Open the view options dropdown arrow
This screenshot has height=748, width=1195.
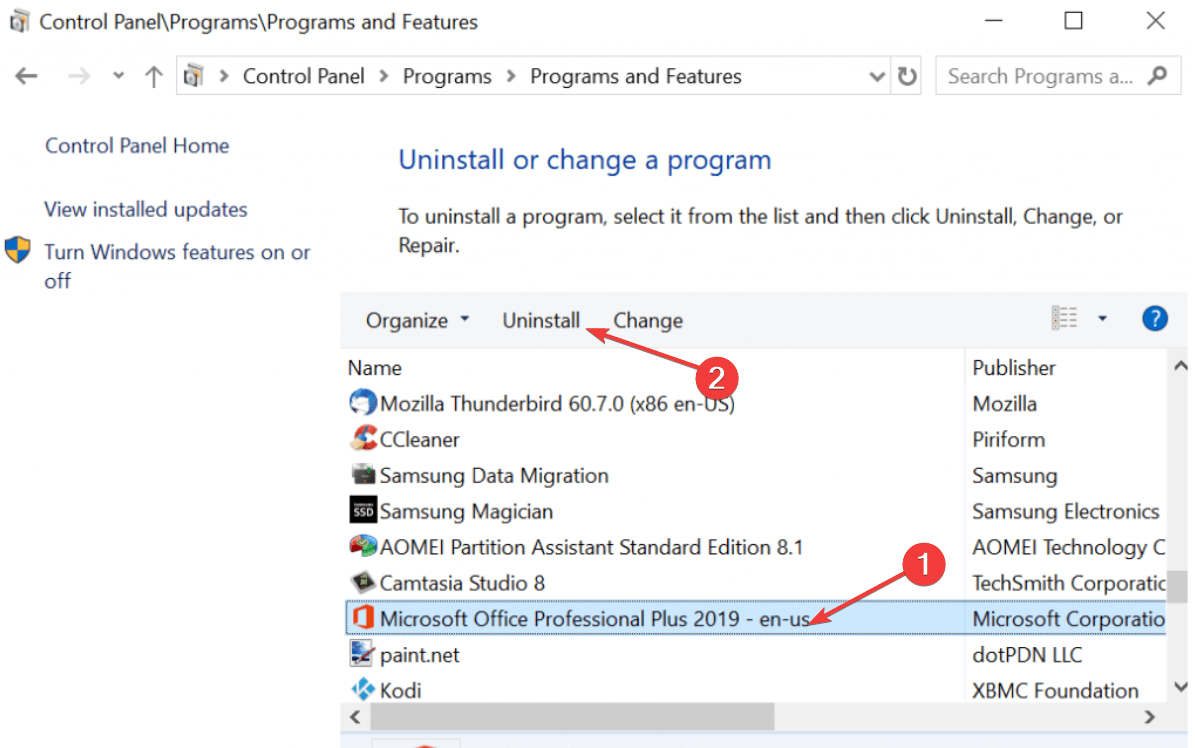pos(1103,318)
